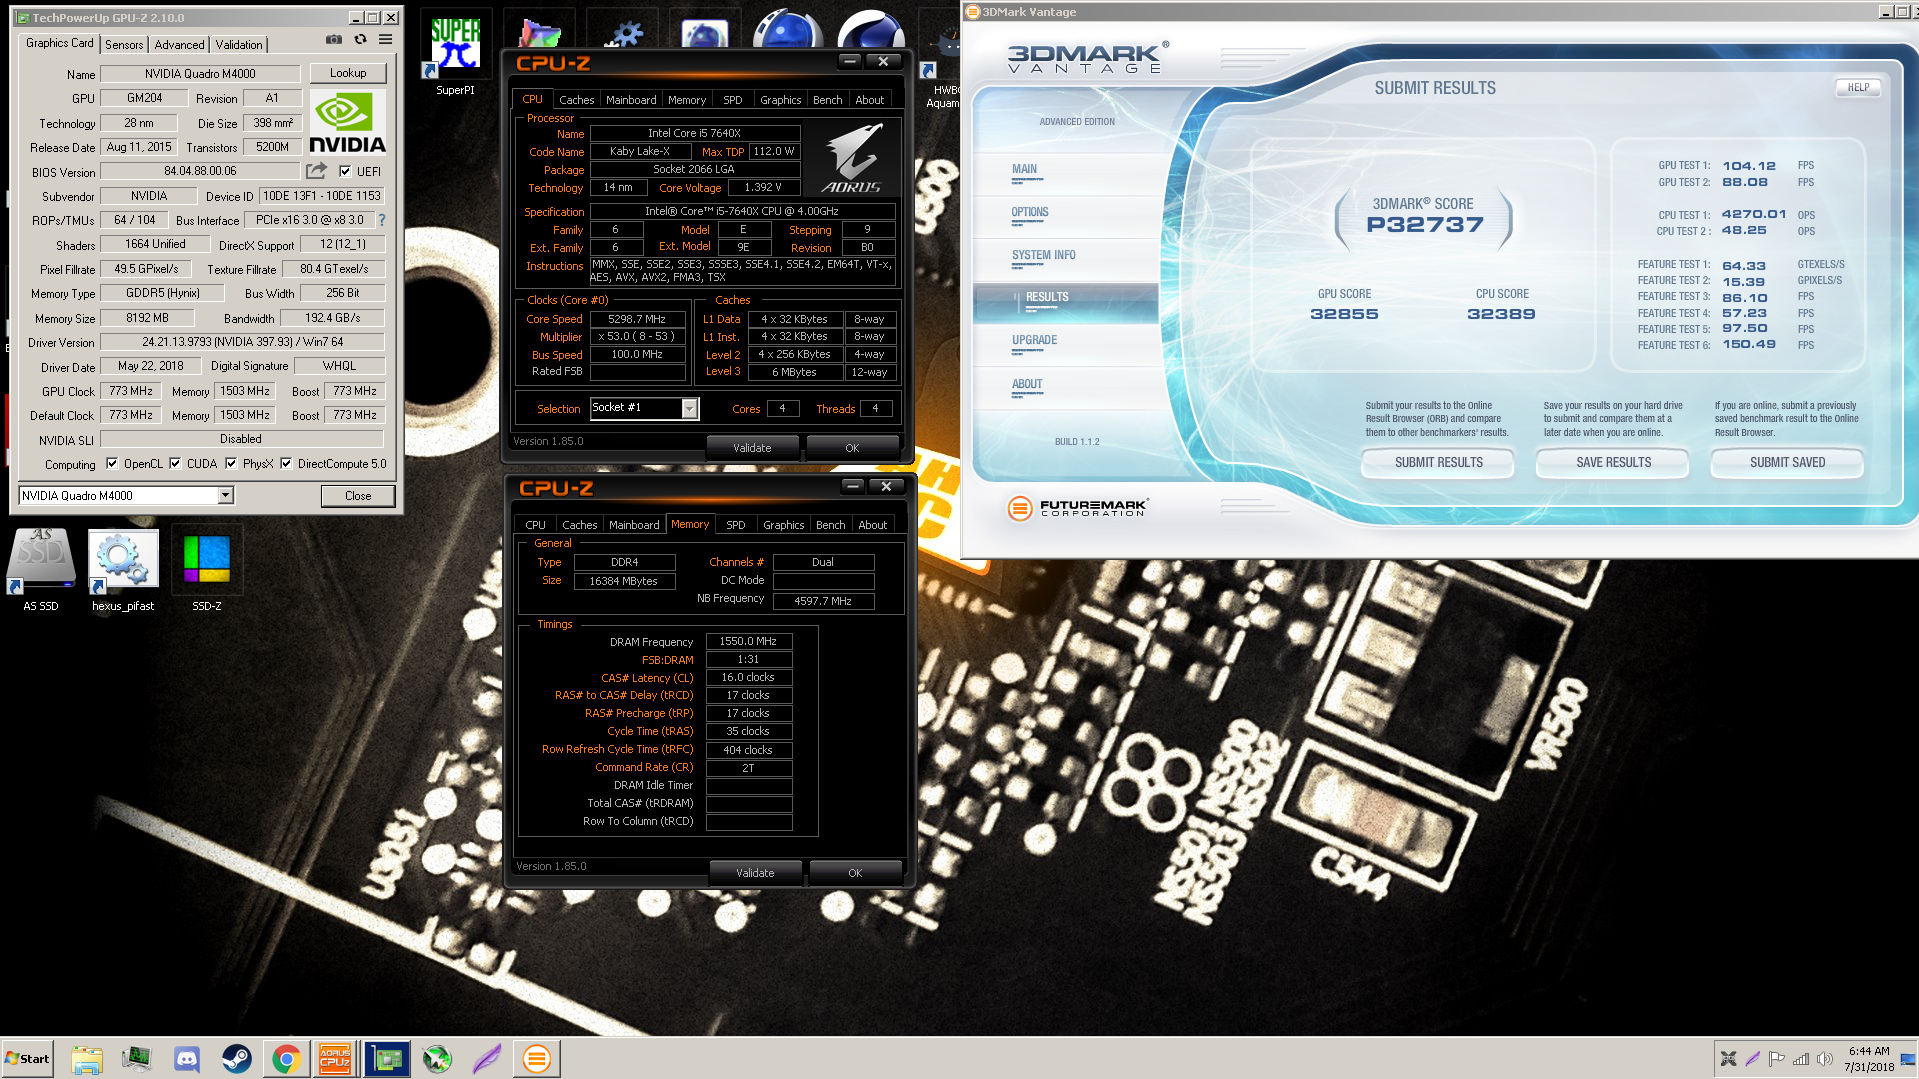Screen dimensions: 1919x1079
Task: Click Validate in the upper CPU-Z window
Action: (752, 448)
